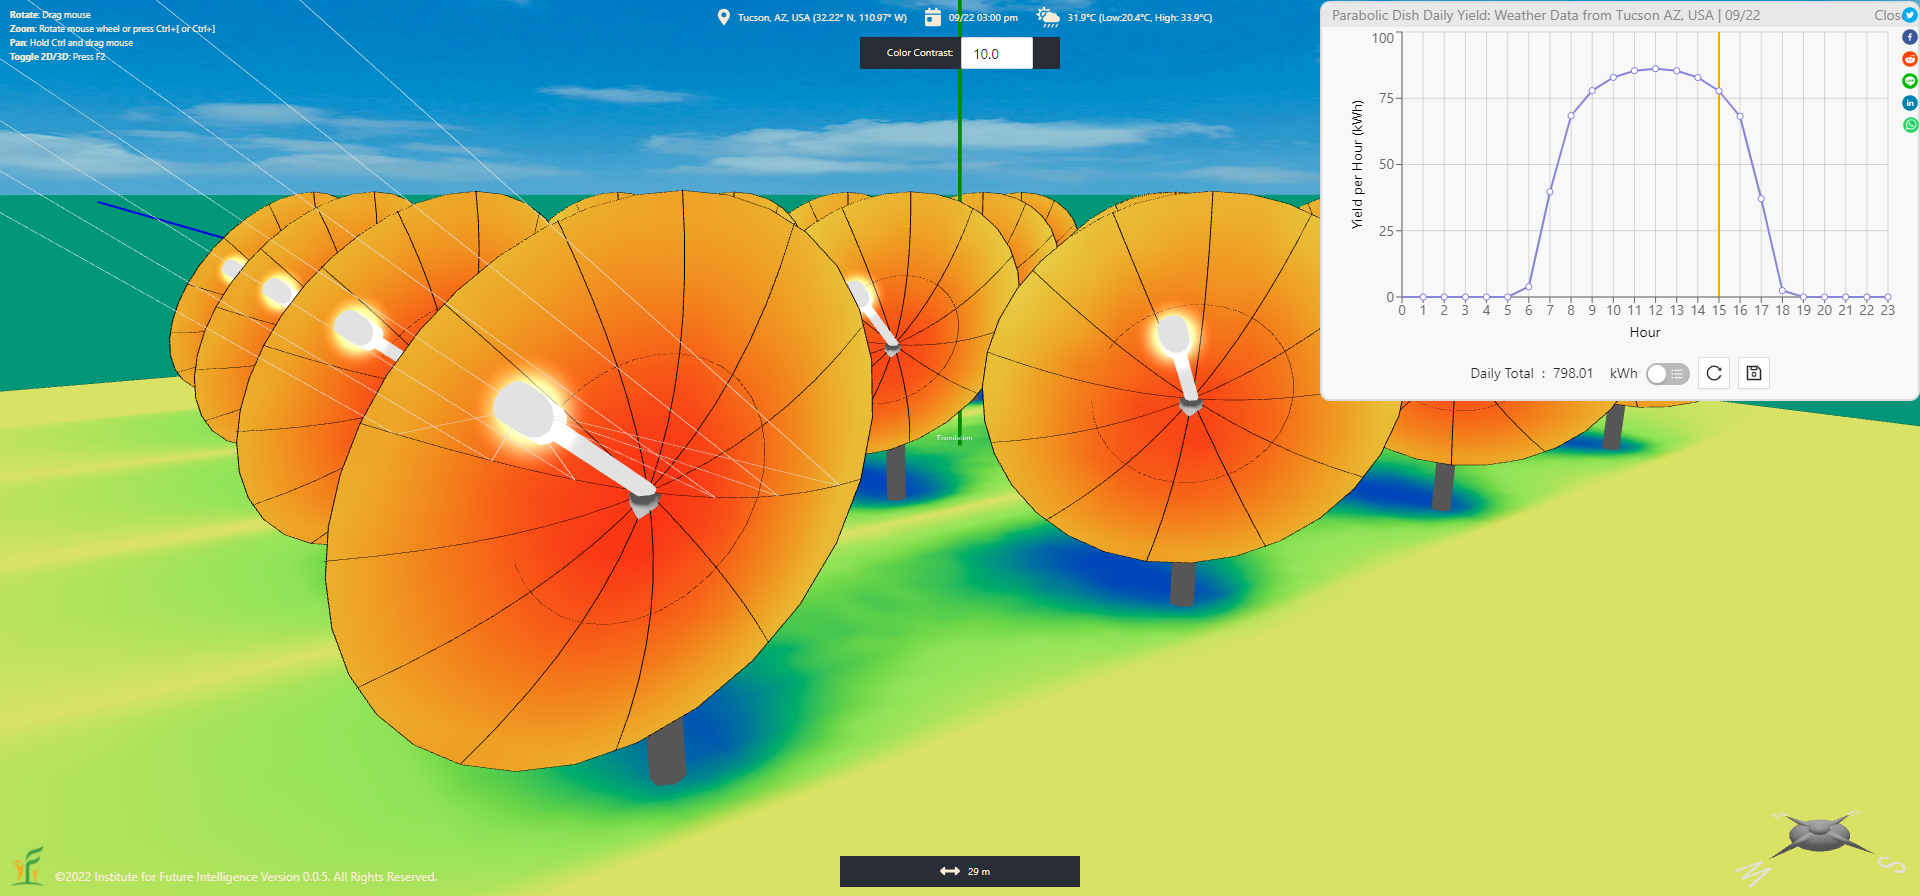Click the Color Contrast input field

(996, 54)
